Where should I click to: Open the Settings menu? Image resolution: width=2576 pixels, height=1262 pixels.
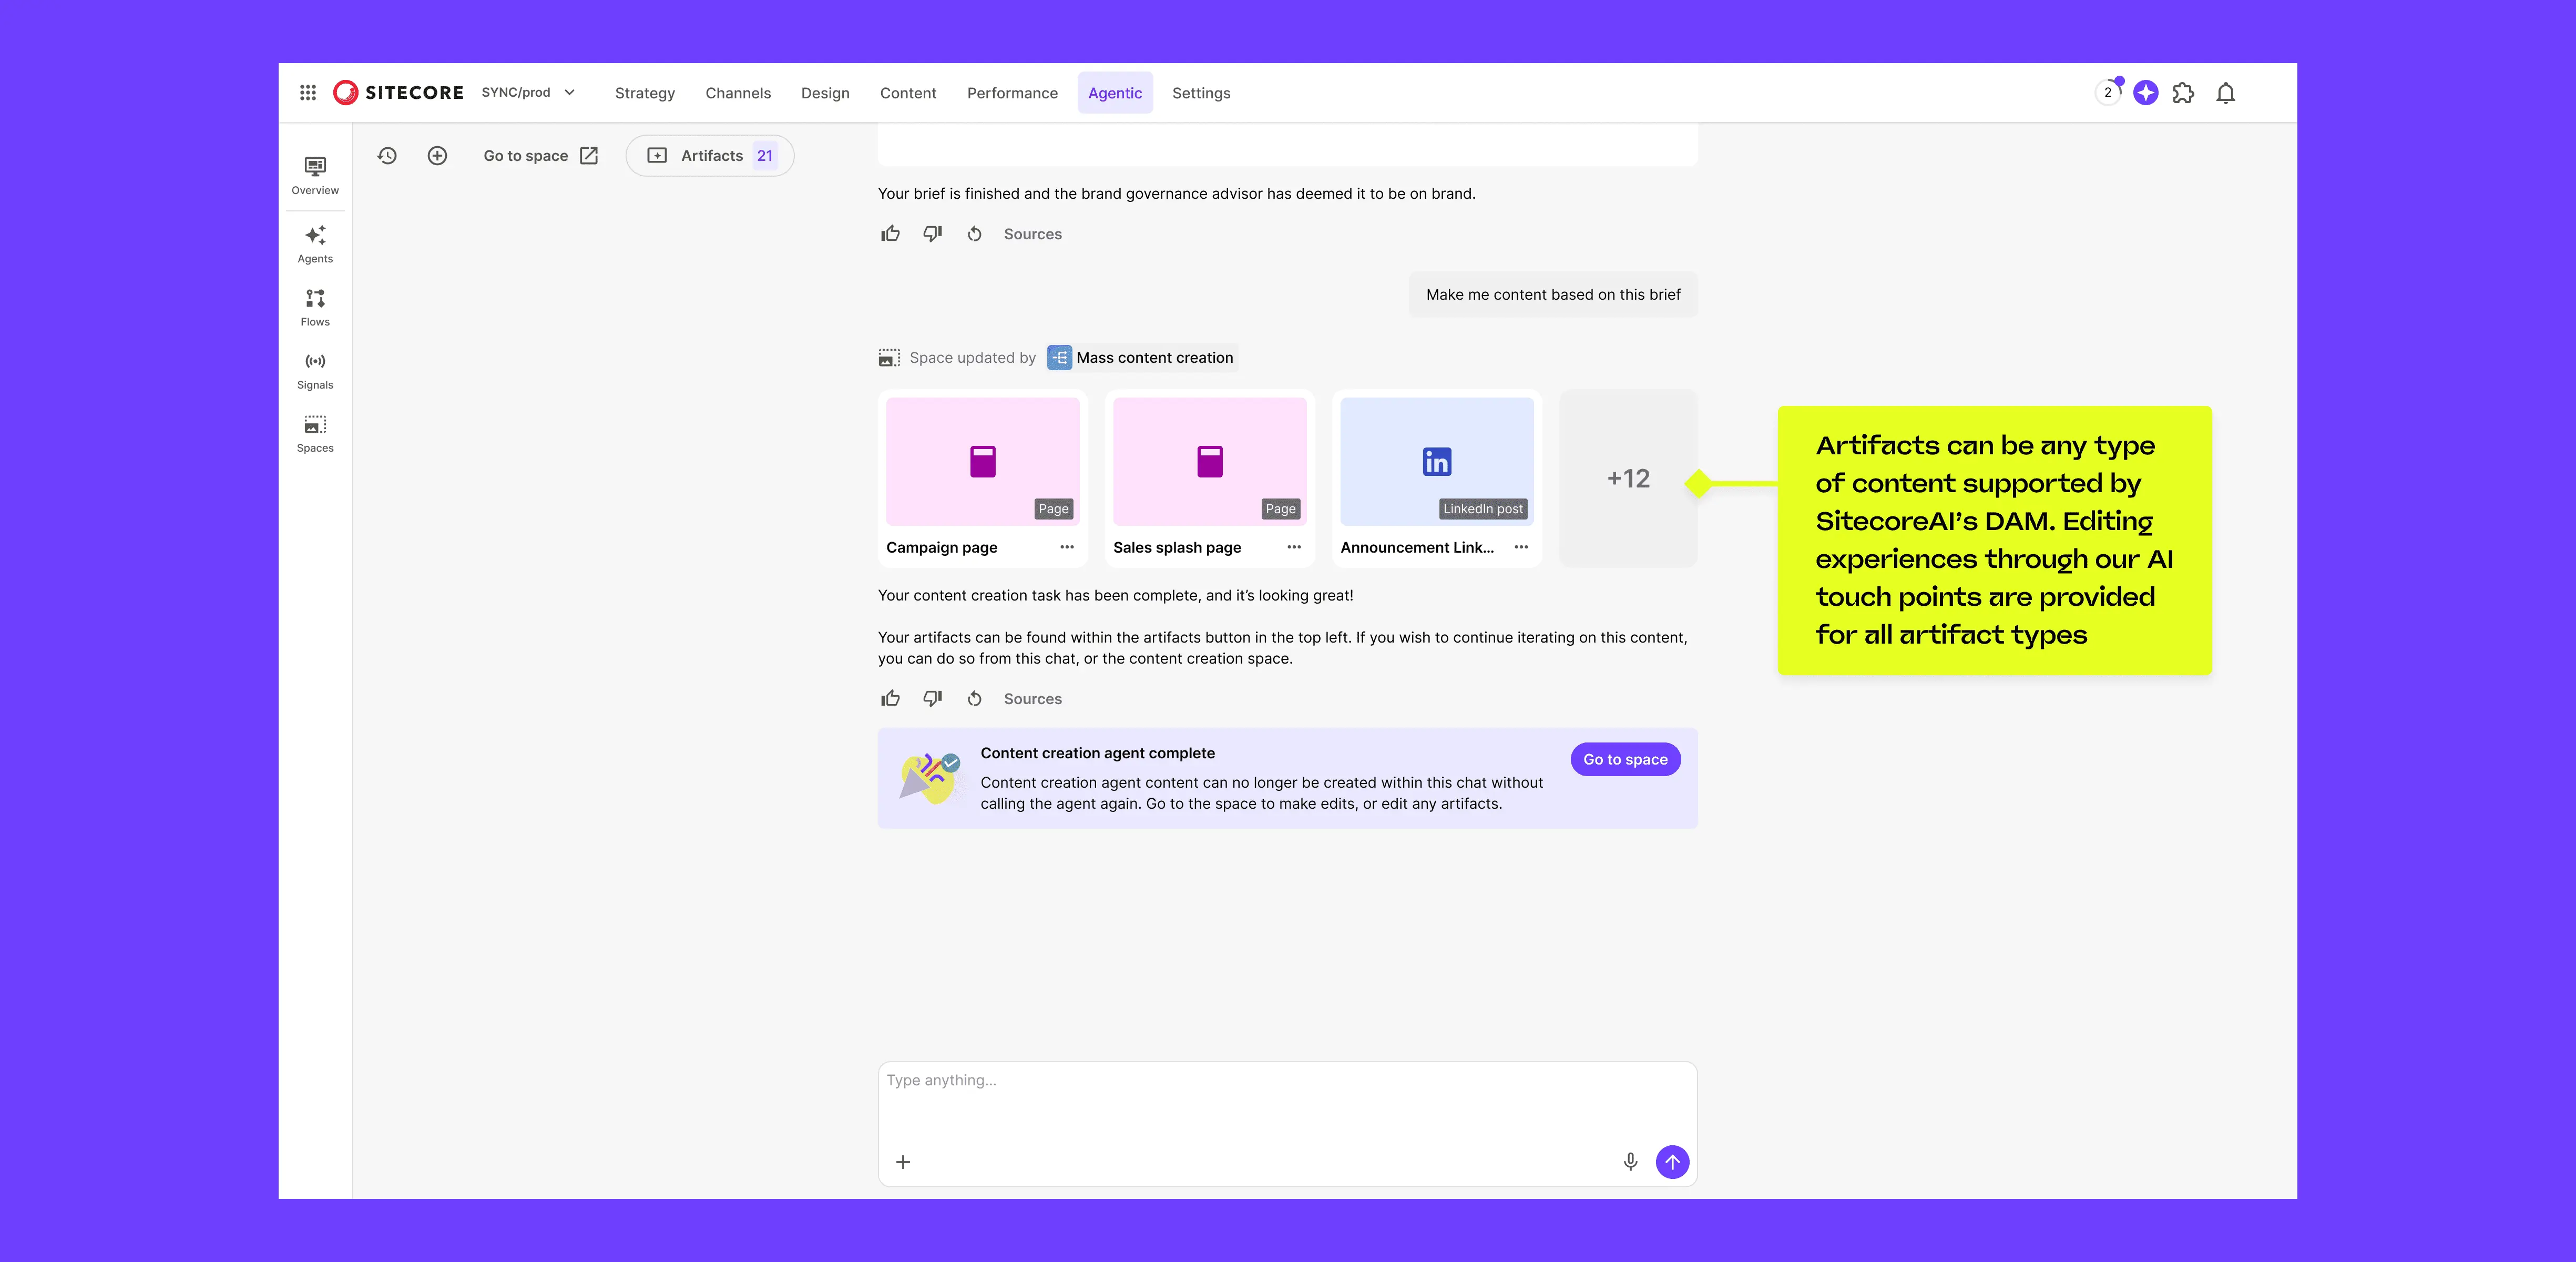(1201, 93)
